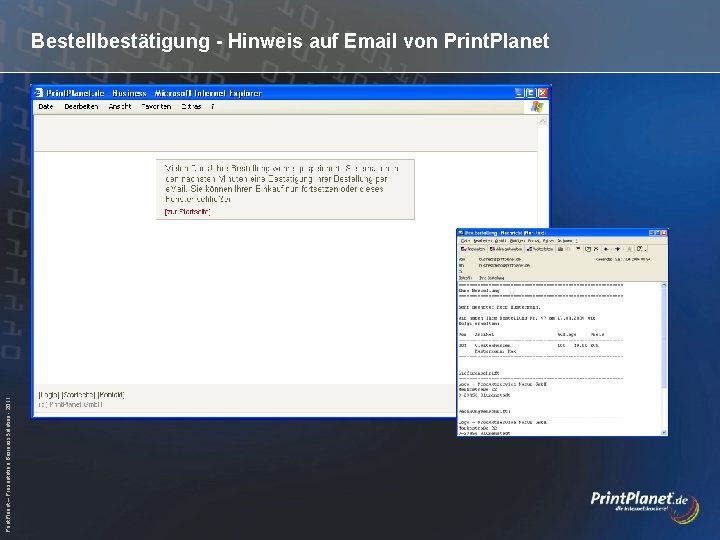Click the previous item arrow in email toolbar

pos(606,249)
